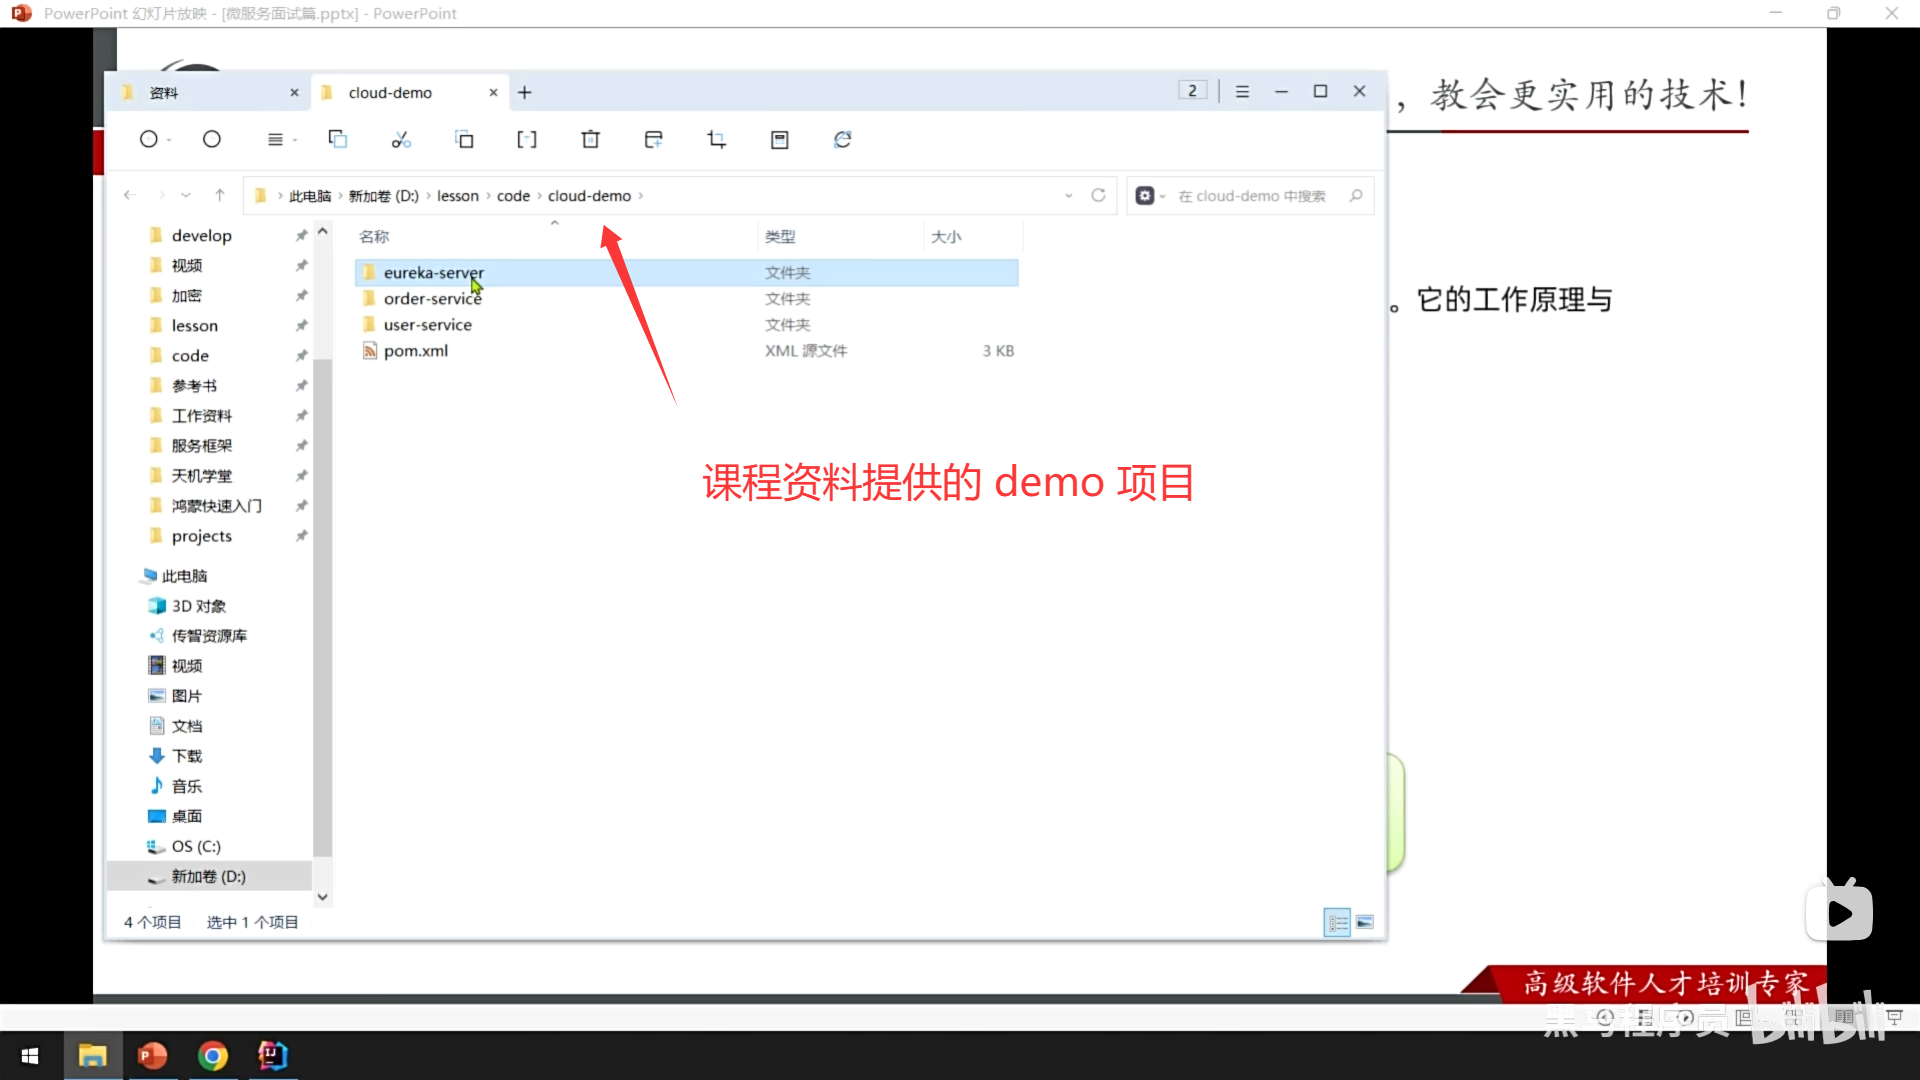The height and width of the screenshot is (1080, 1920).
Task: Switch to details list view toggle
Action: (1337, 922)
